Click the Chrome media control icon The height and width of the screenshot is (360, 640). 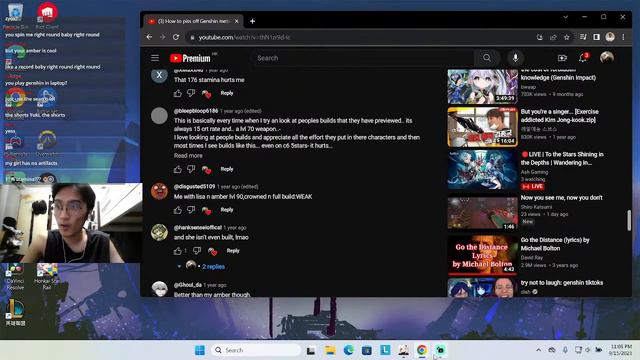[x=583, y=37]
